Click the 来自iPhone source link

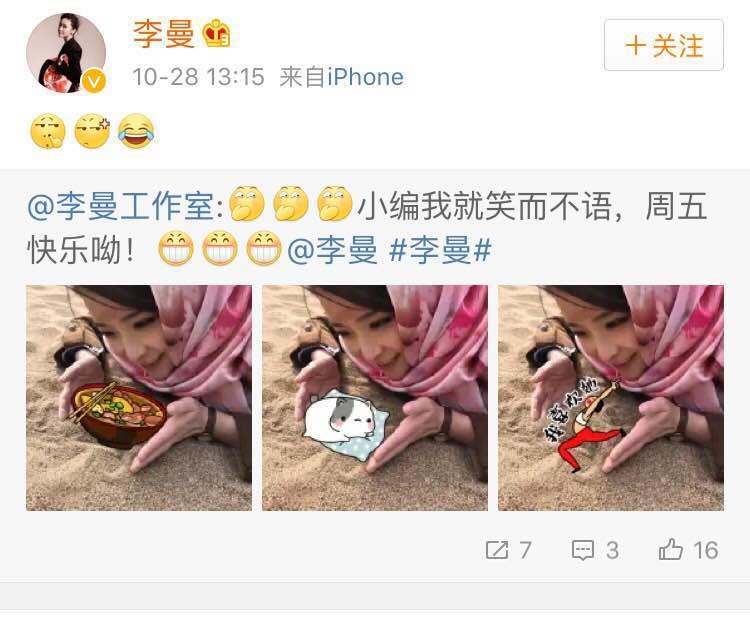[342, 77]
